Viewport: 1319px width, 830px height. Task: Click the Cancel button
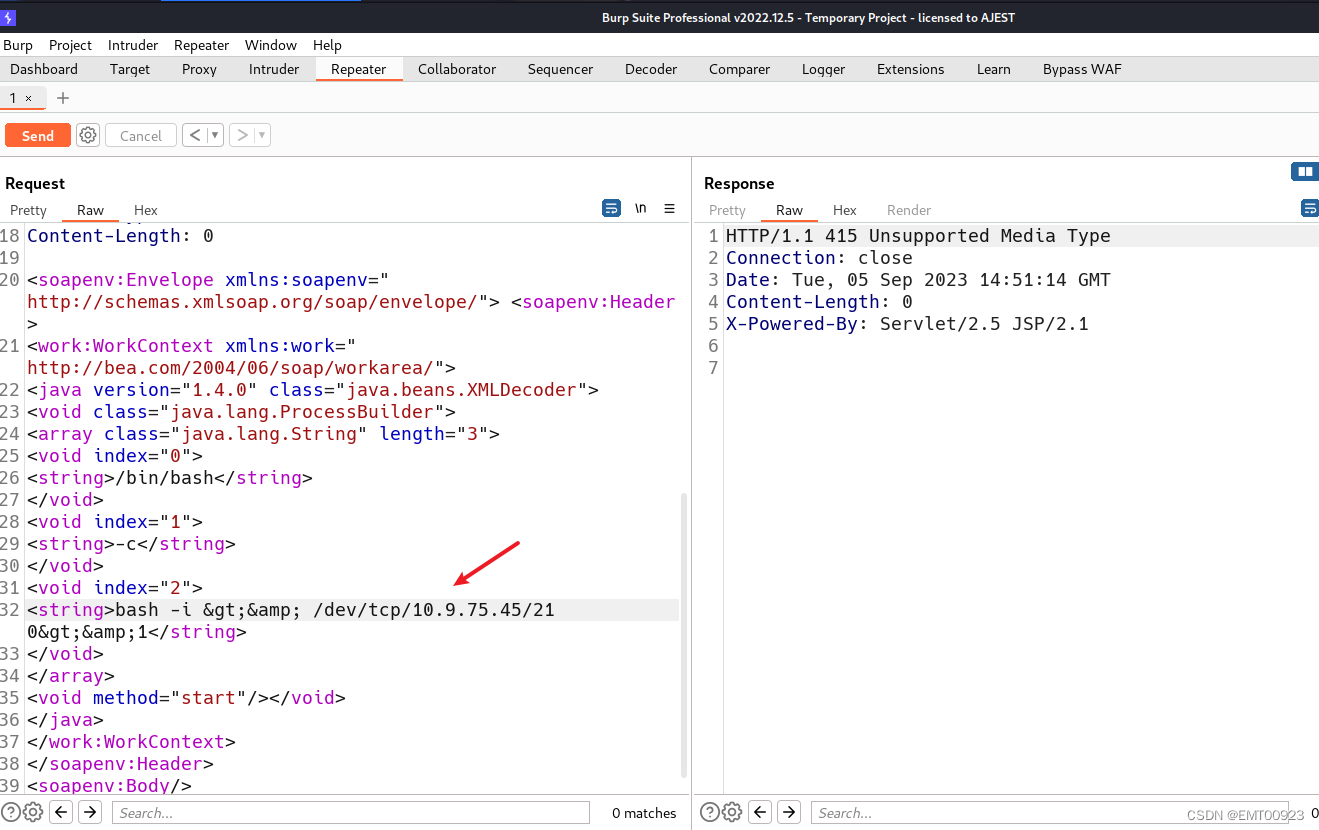(141, 135)
